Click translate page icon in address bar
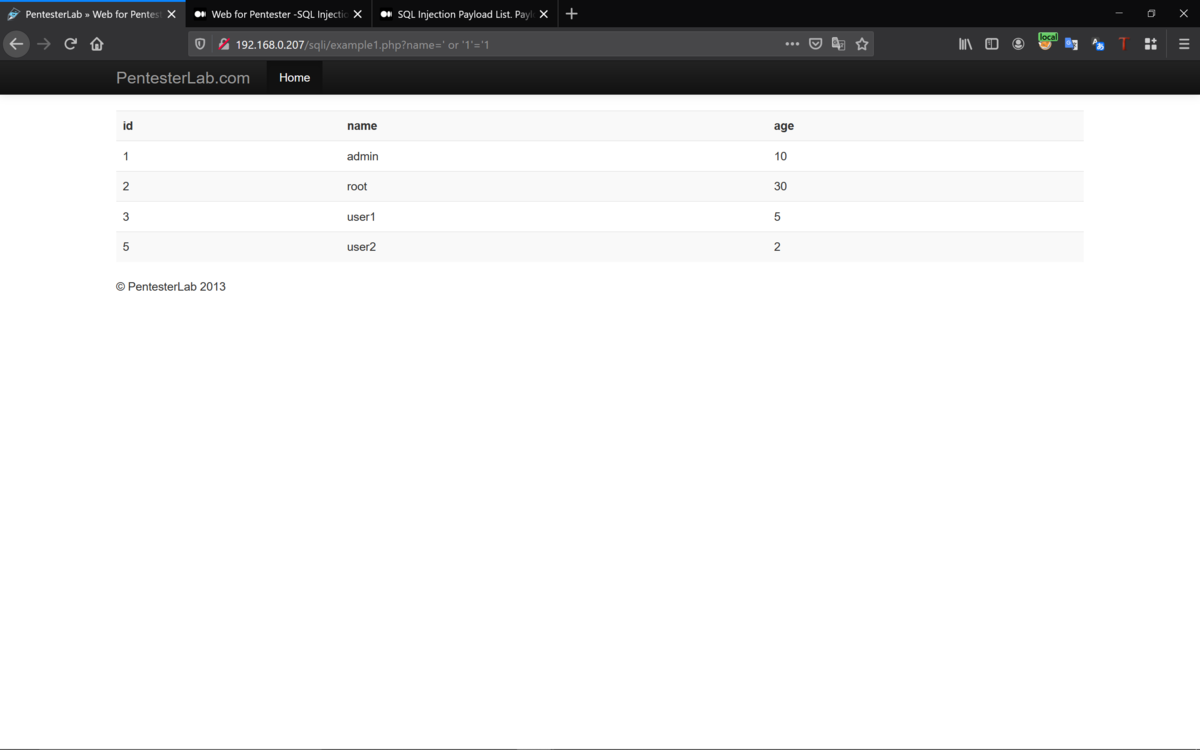The width and height of the screenshot is (1200, 750). (838, 44)
